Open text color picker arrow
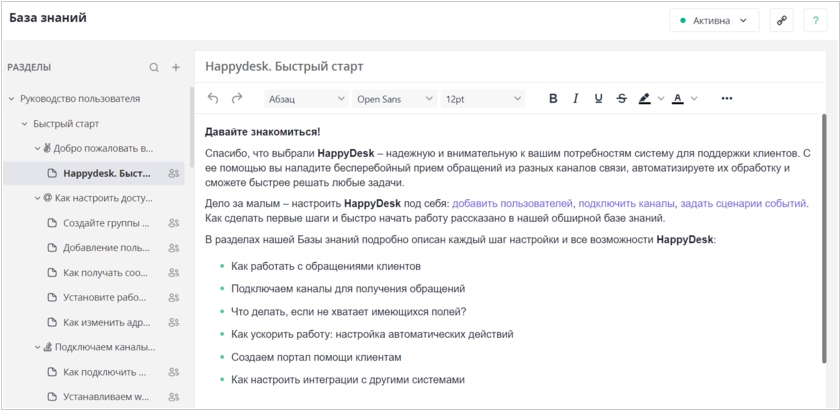 694,99
